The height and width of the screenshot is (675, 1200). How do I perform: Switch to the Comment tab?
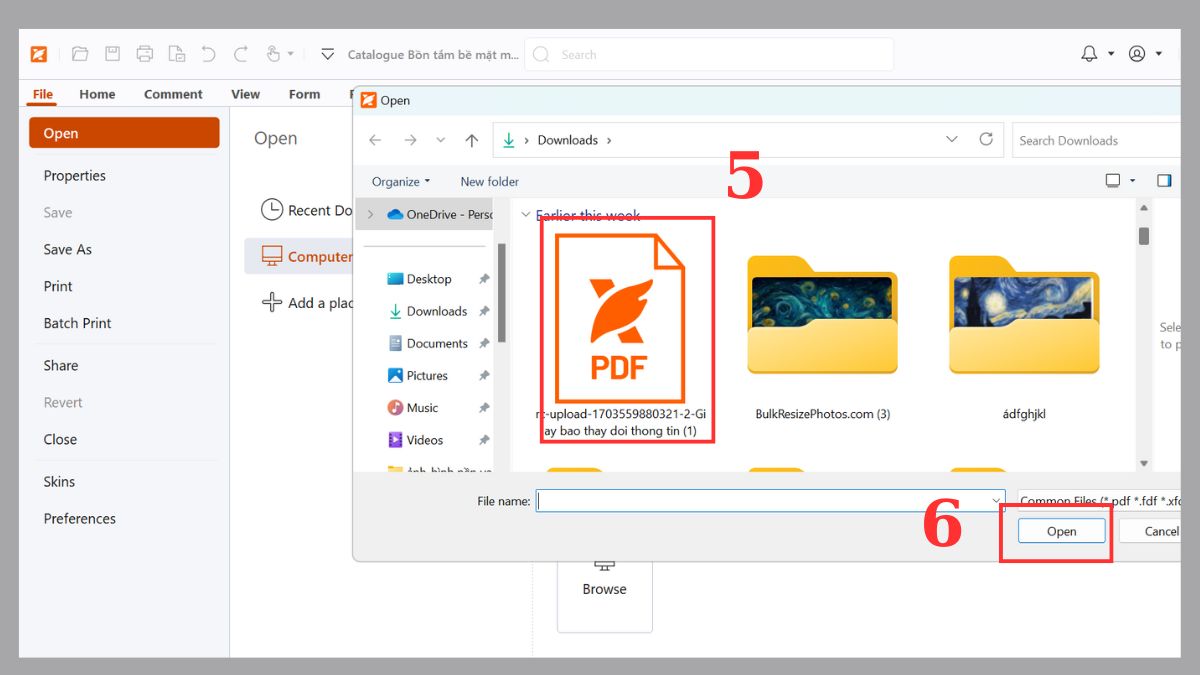click(173, 94)
